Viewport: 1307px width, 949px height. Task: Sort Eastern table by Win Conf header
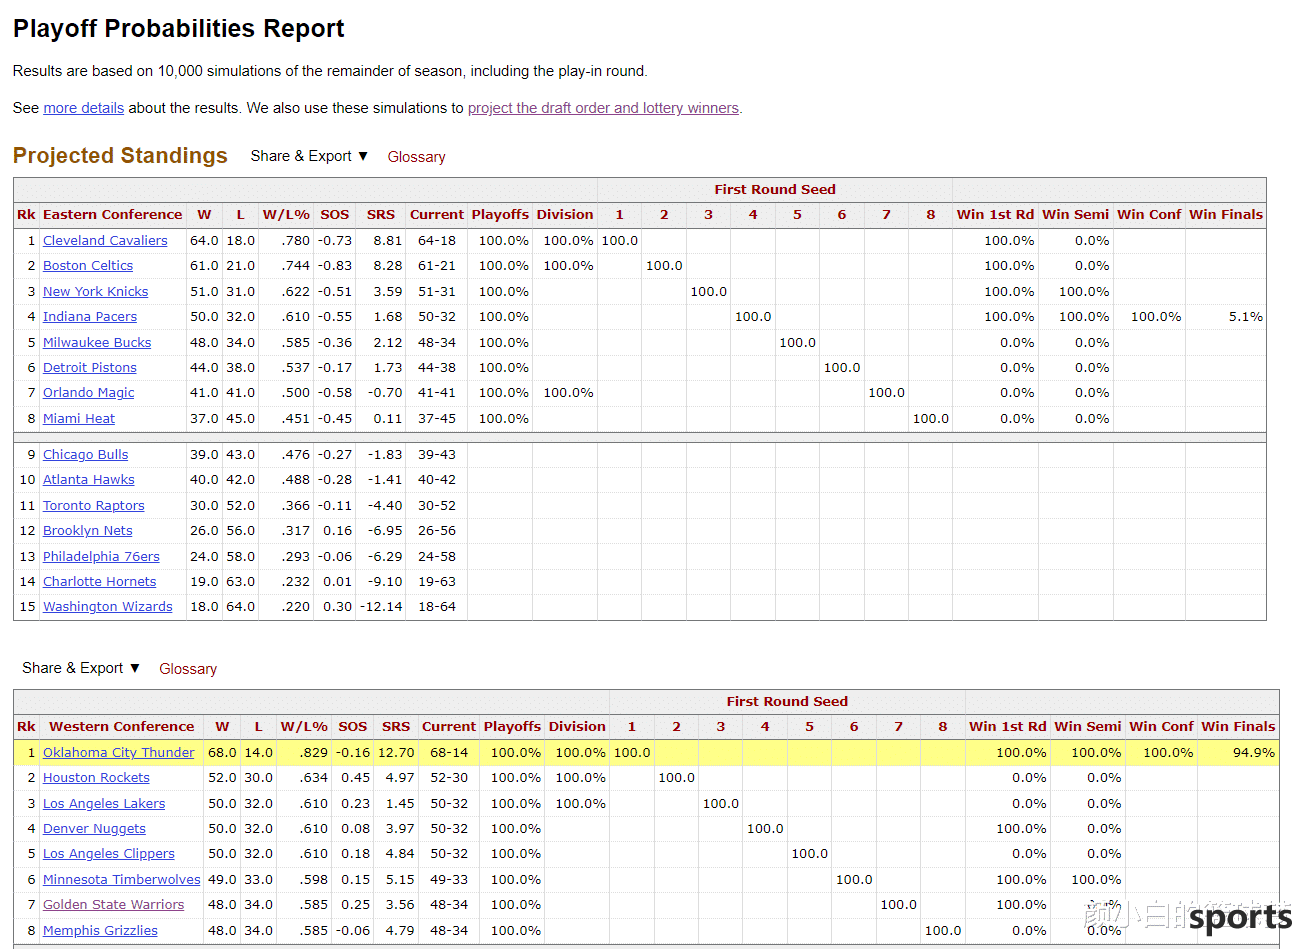pos(1149,215)
